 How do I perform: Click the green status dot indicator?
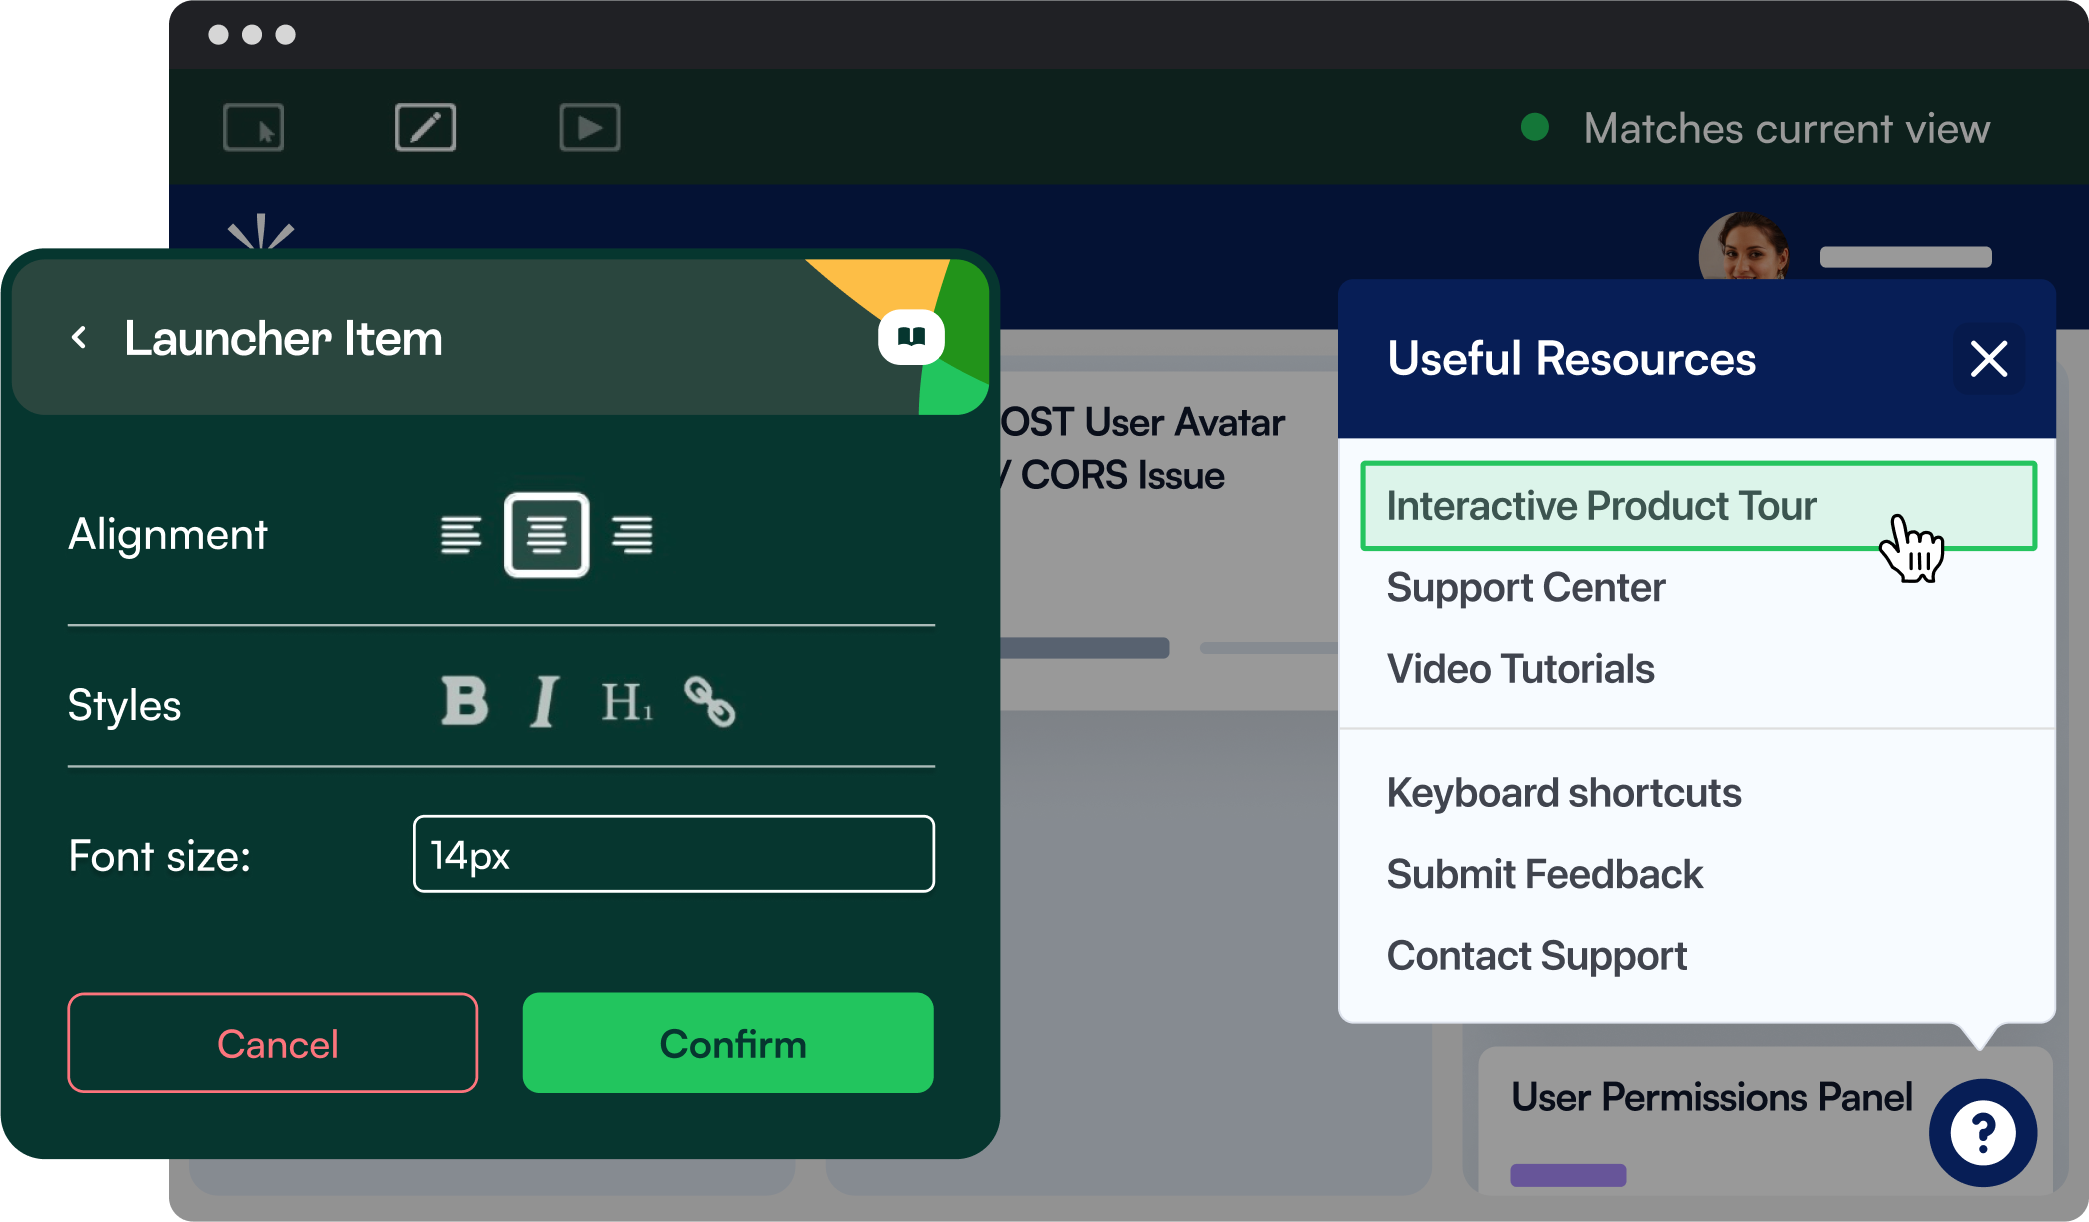[x=1534, y=128]
